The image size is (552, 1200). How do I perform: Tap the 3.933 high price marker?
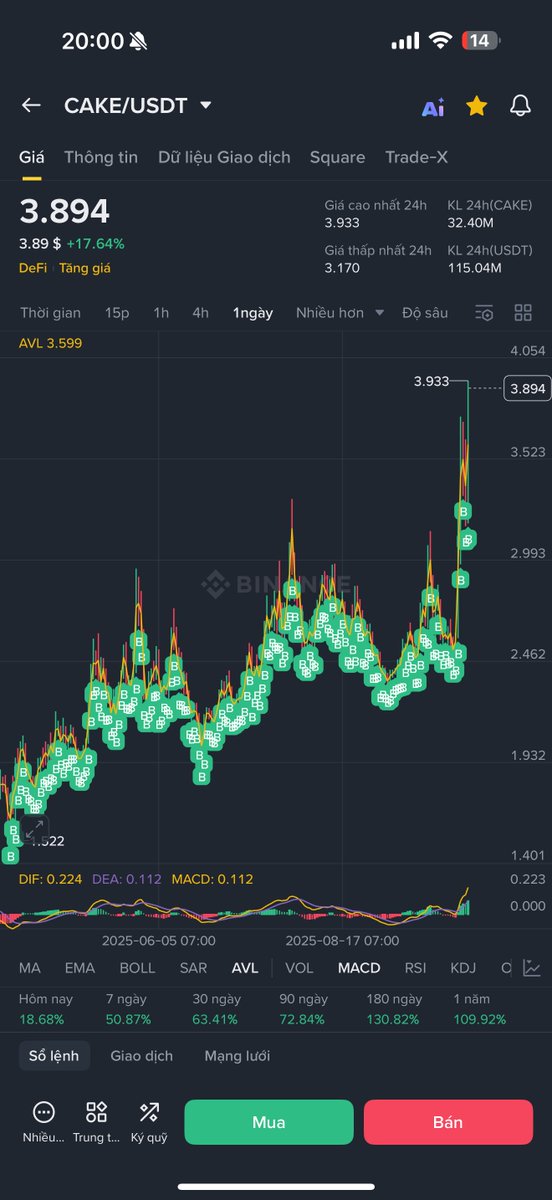(432, 381)
